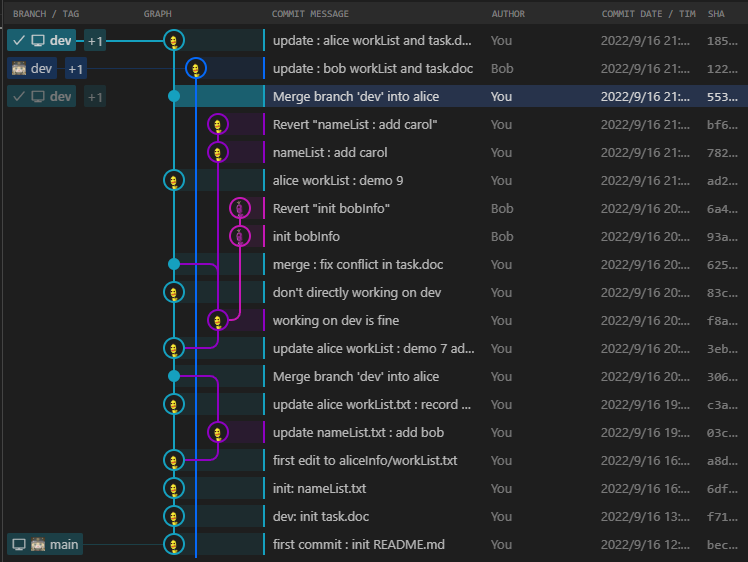Expand the faded +1 badge on the selected row

(95, 97)
